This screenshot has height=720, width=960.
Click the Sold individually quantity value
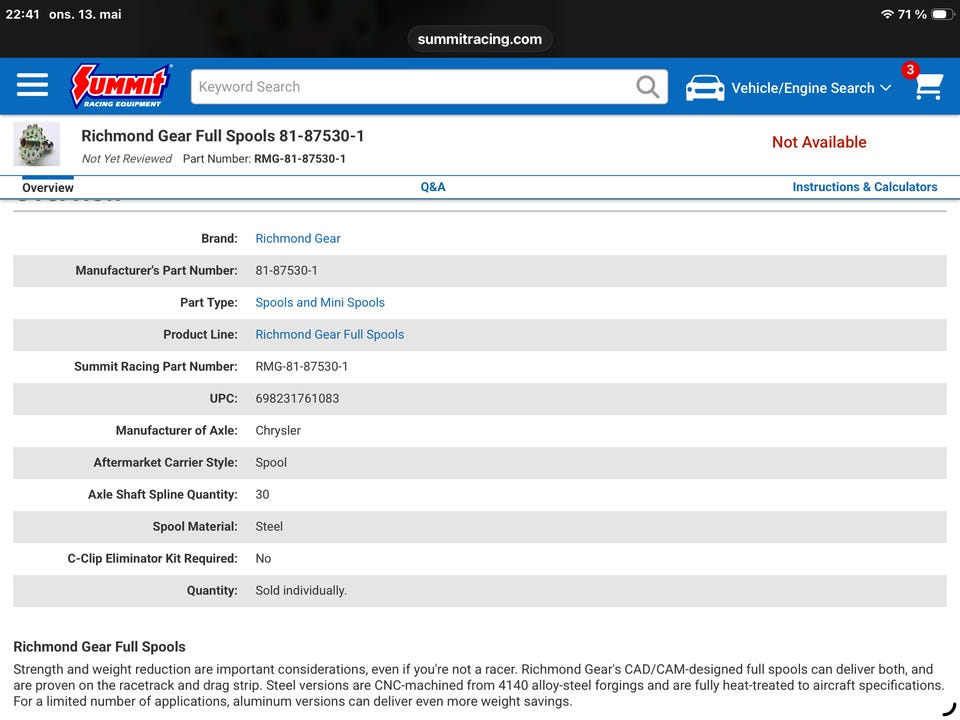click(301, 590)
